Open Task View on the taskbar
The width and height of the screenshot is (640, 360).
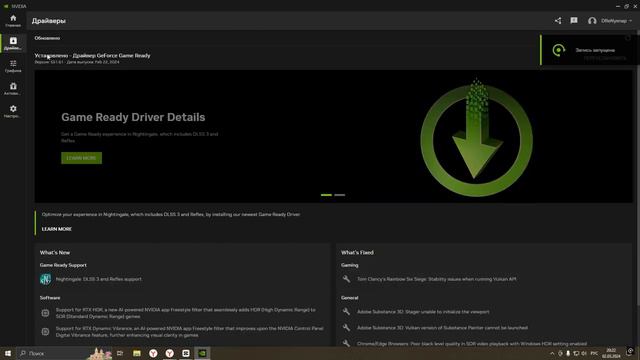pos(120,353)
